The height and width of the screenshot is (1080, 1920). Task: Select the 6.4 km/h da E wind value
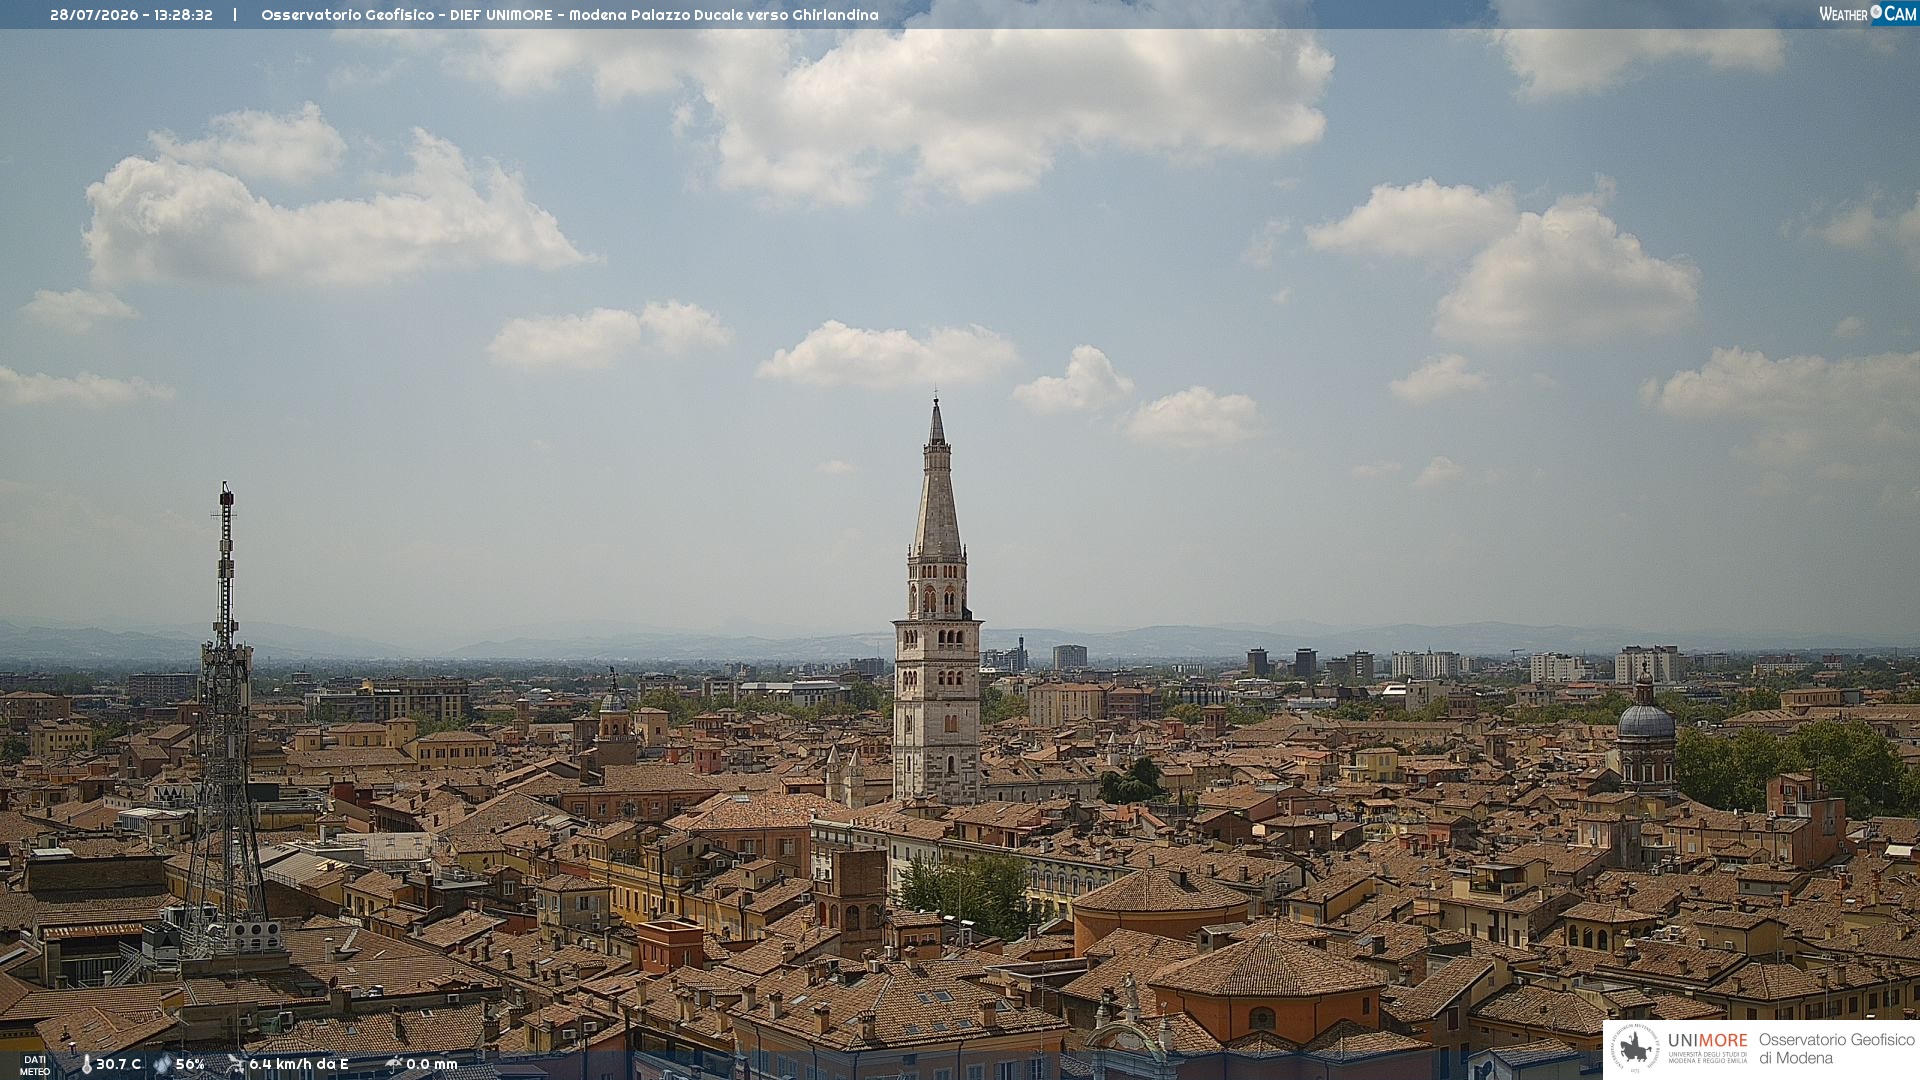click(298, 1064)
